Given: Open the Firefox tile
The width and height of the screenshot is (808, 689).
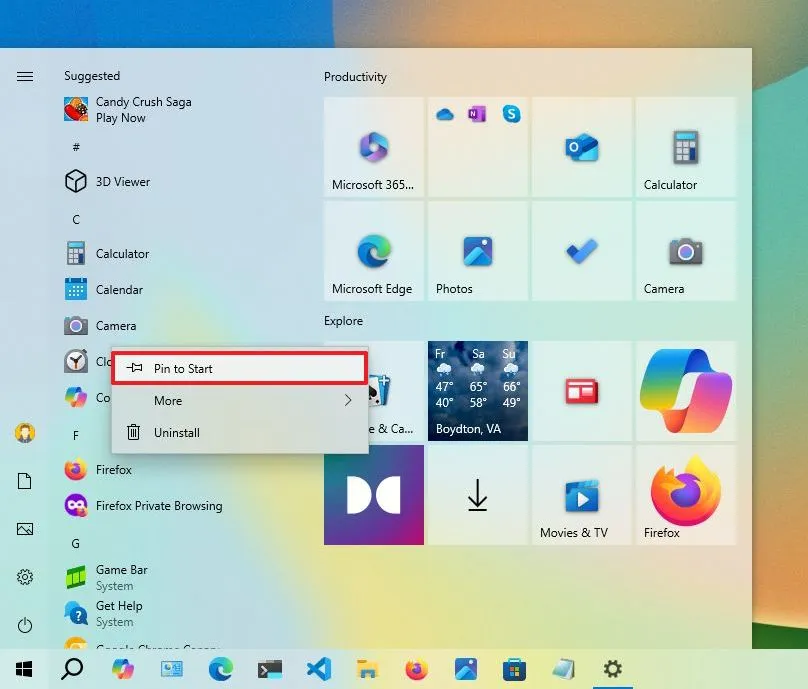Looking at the screenshot, I should tap(686, 494).
